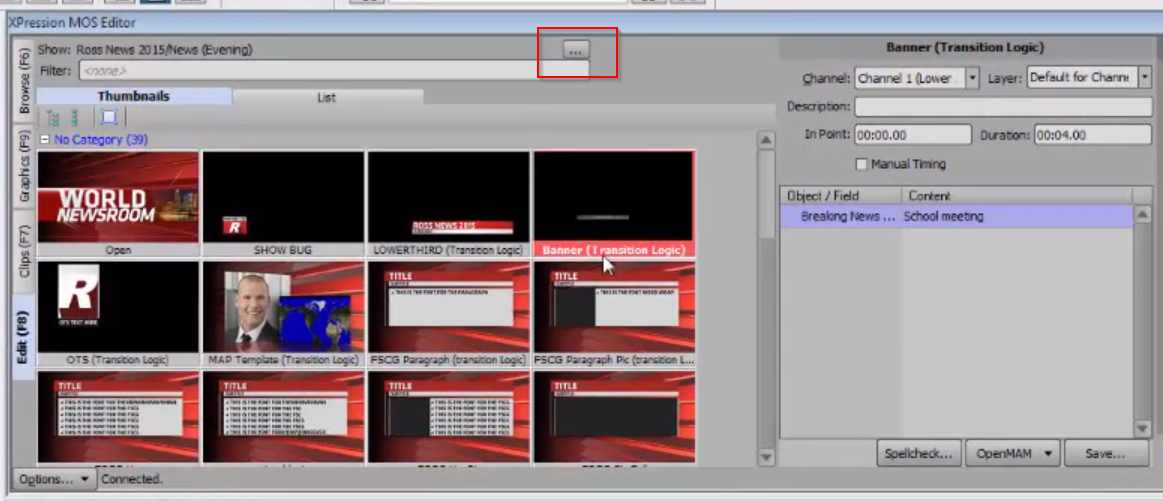Click the Save... button
Screen dimensions: 1163x501
1105,453
